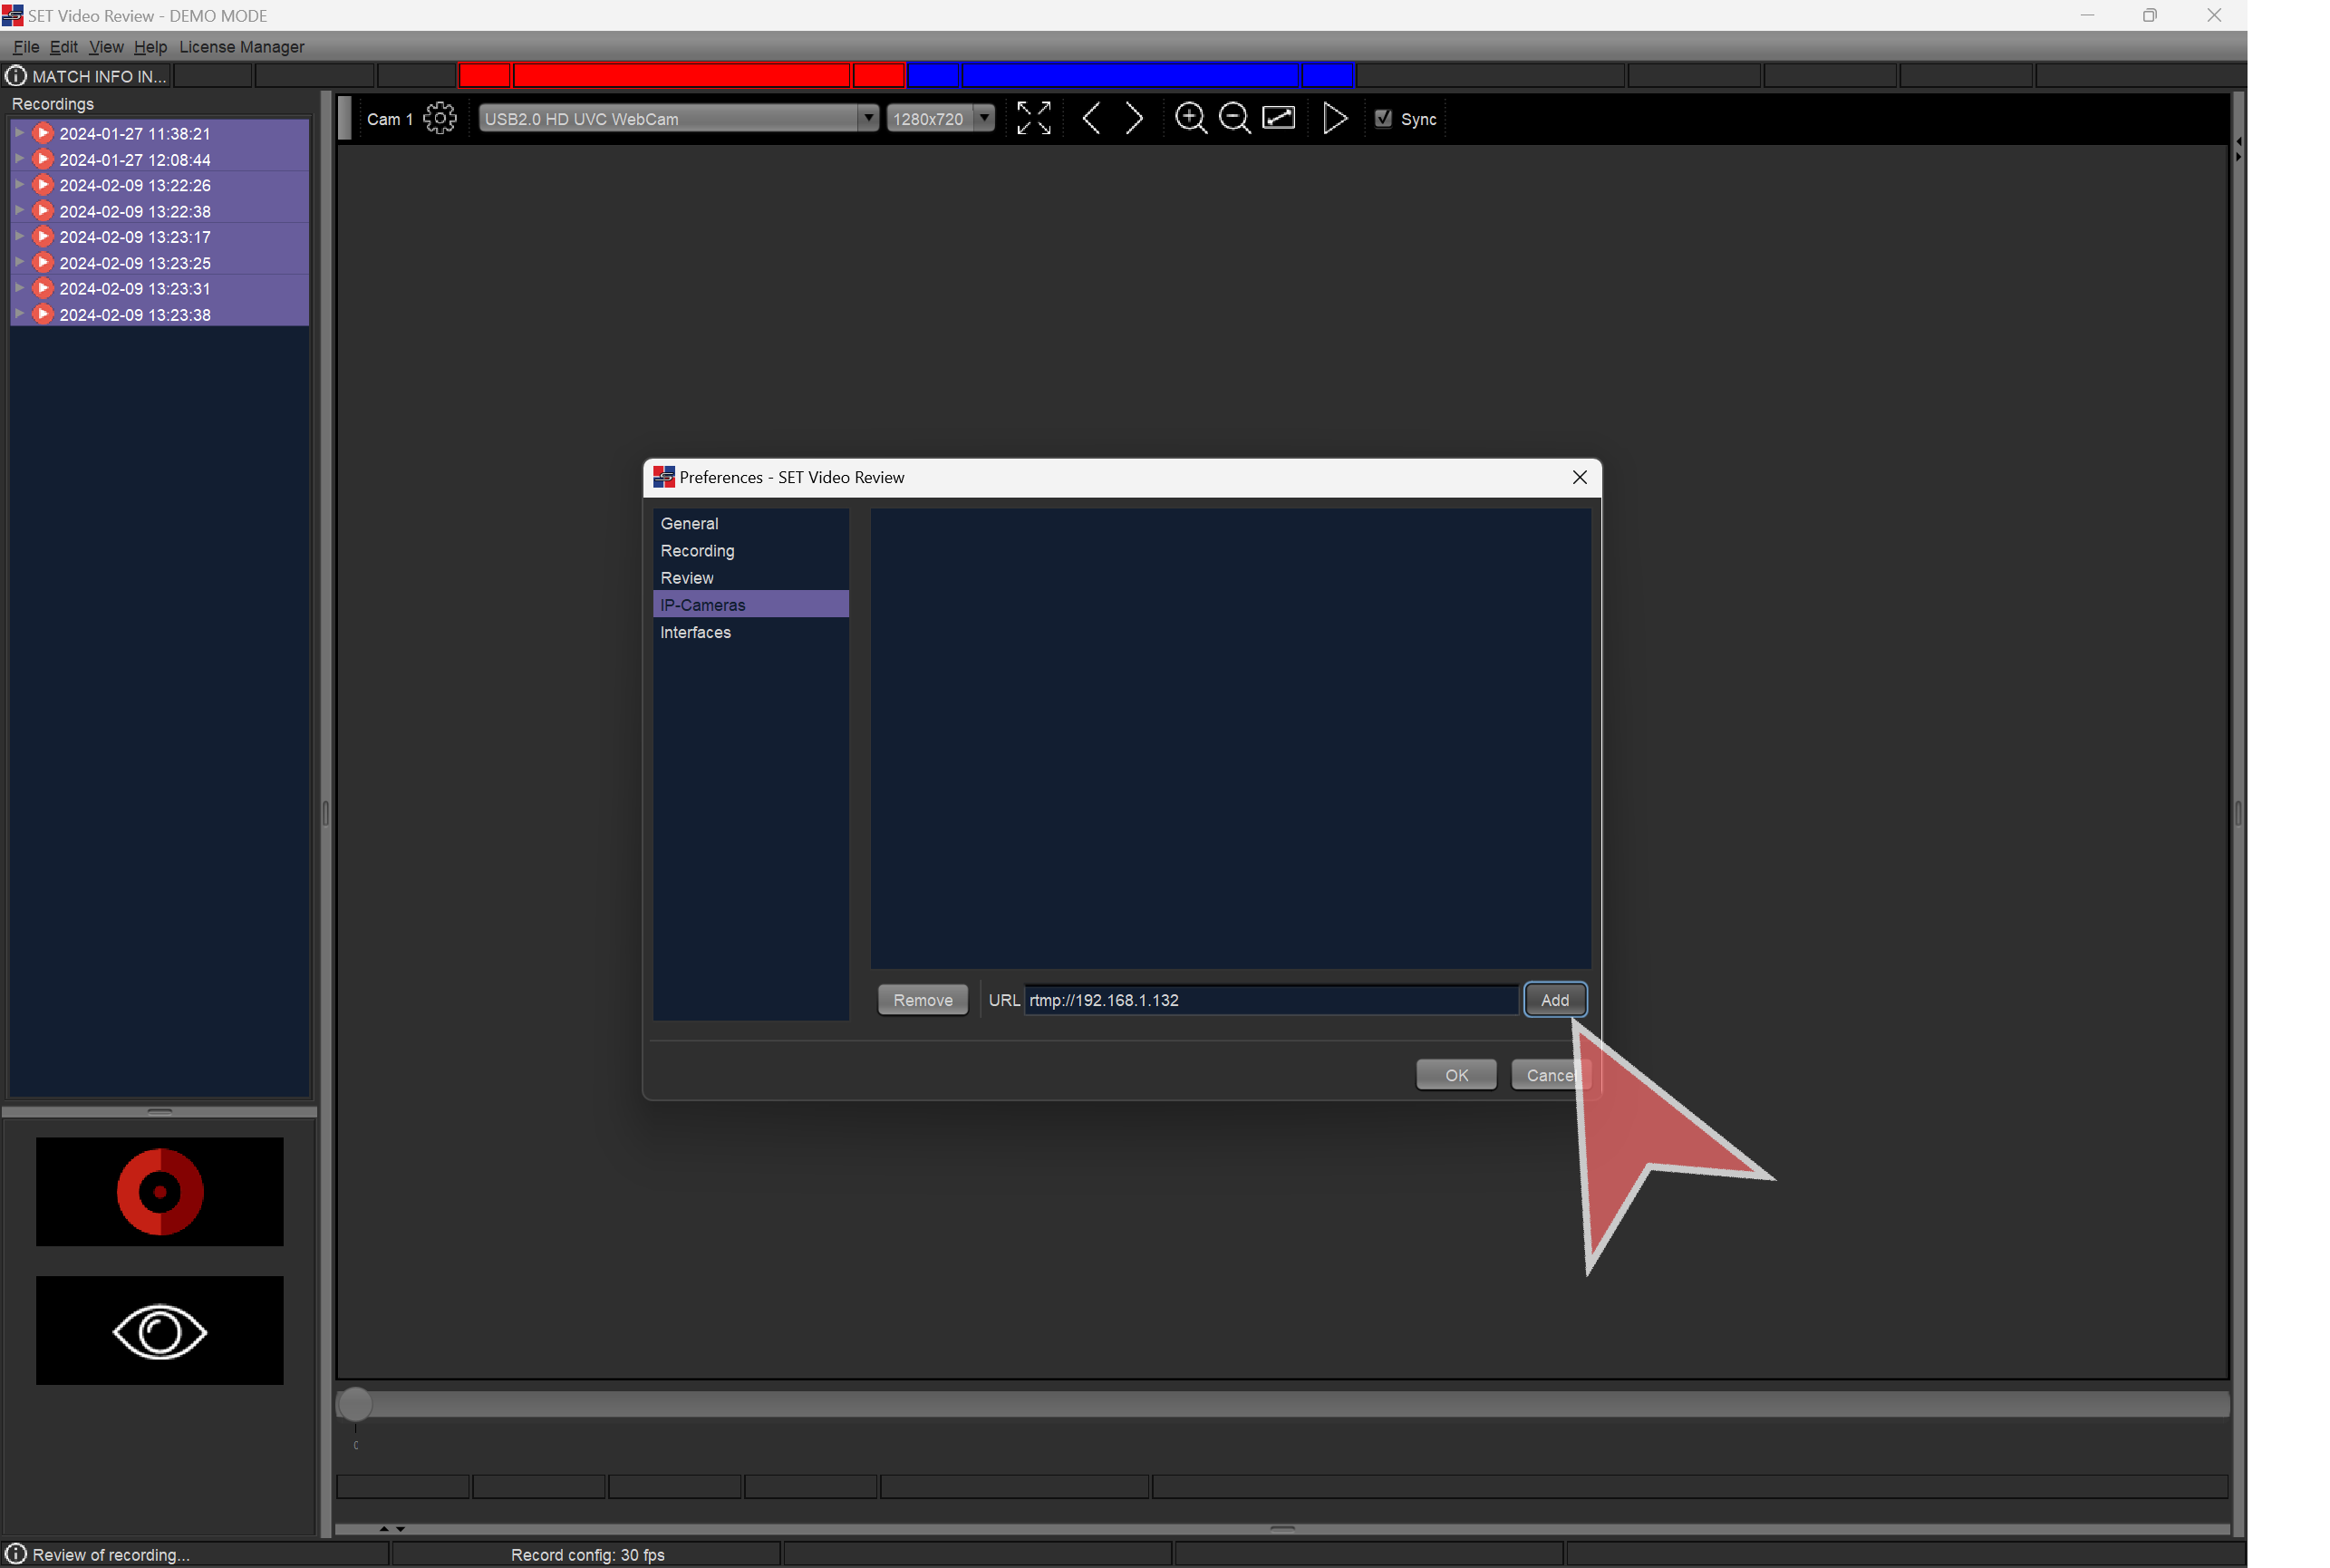
Task: Click the timeline slider handle
Action: (354, 1403)
